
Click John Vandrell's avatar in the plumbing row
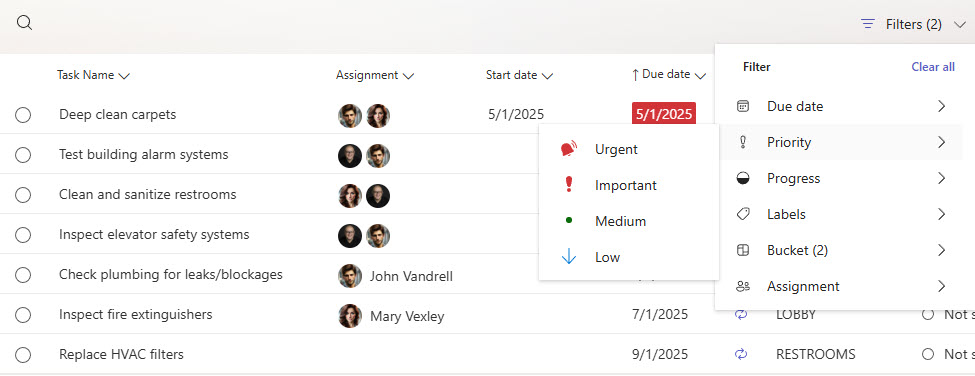pos(350,276)
